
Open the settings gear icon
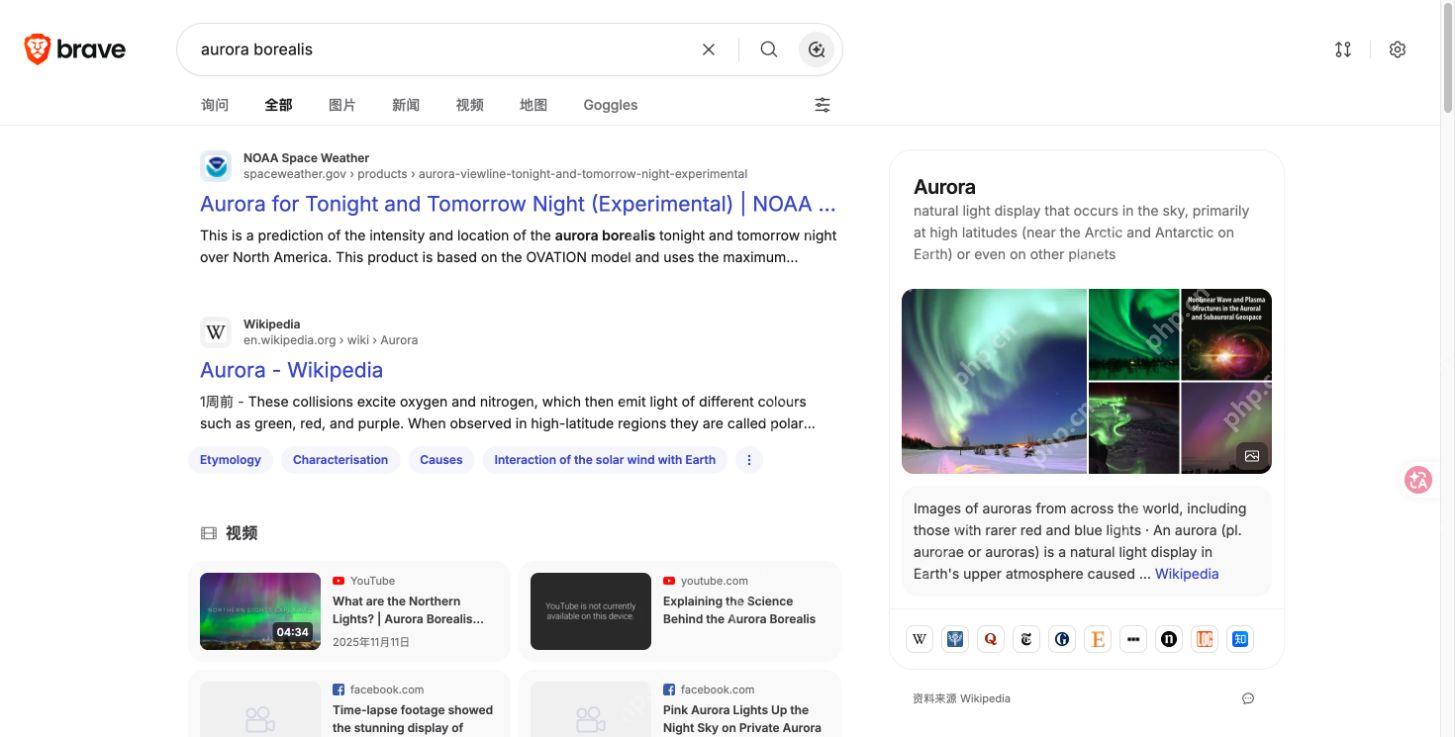point(1397,49)
